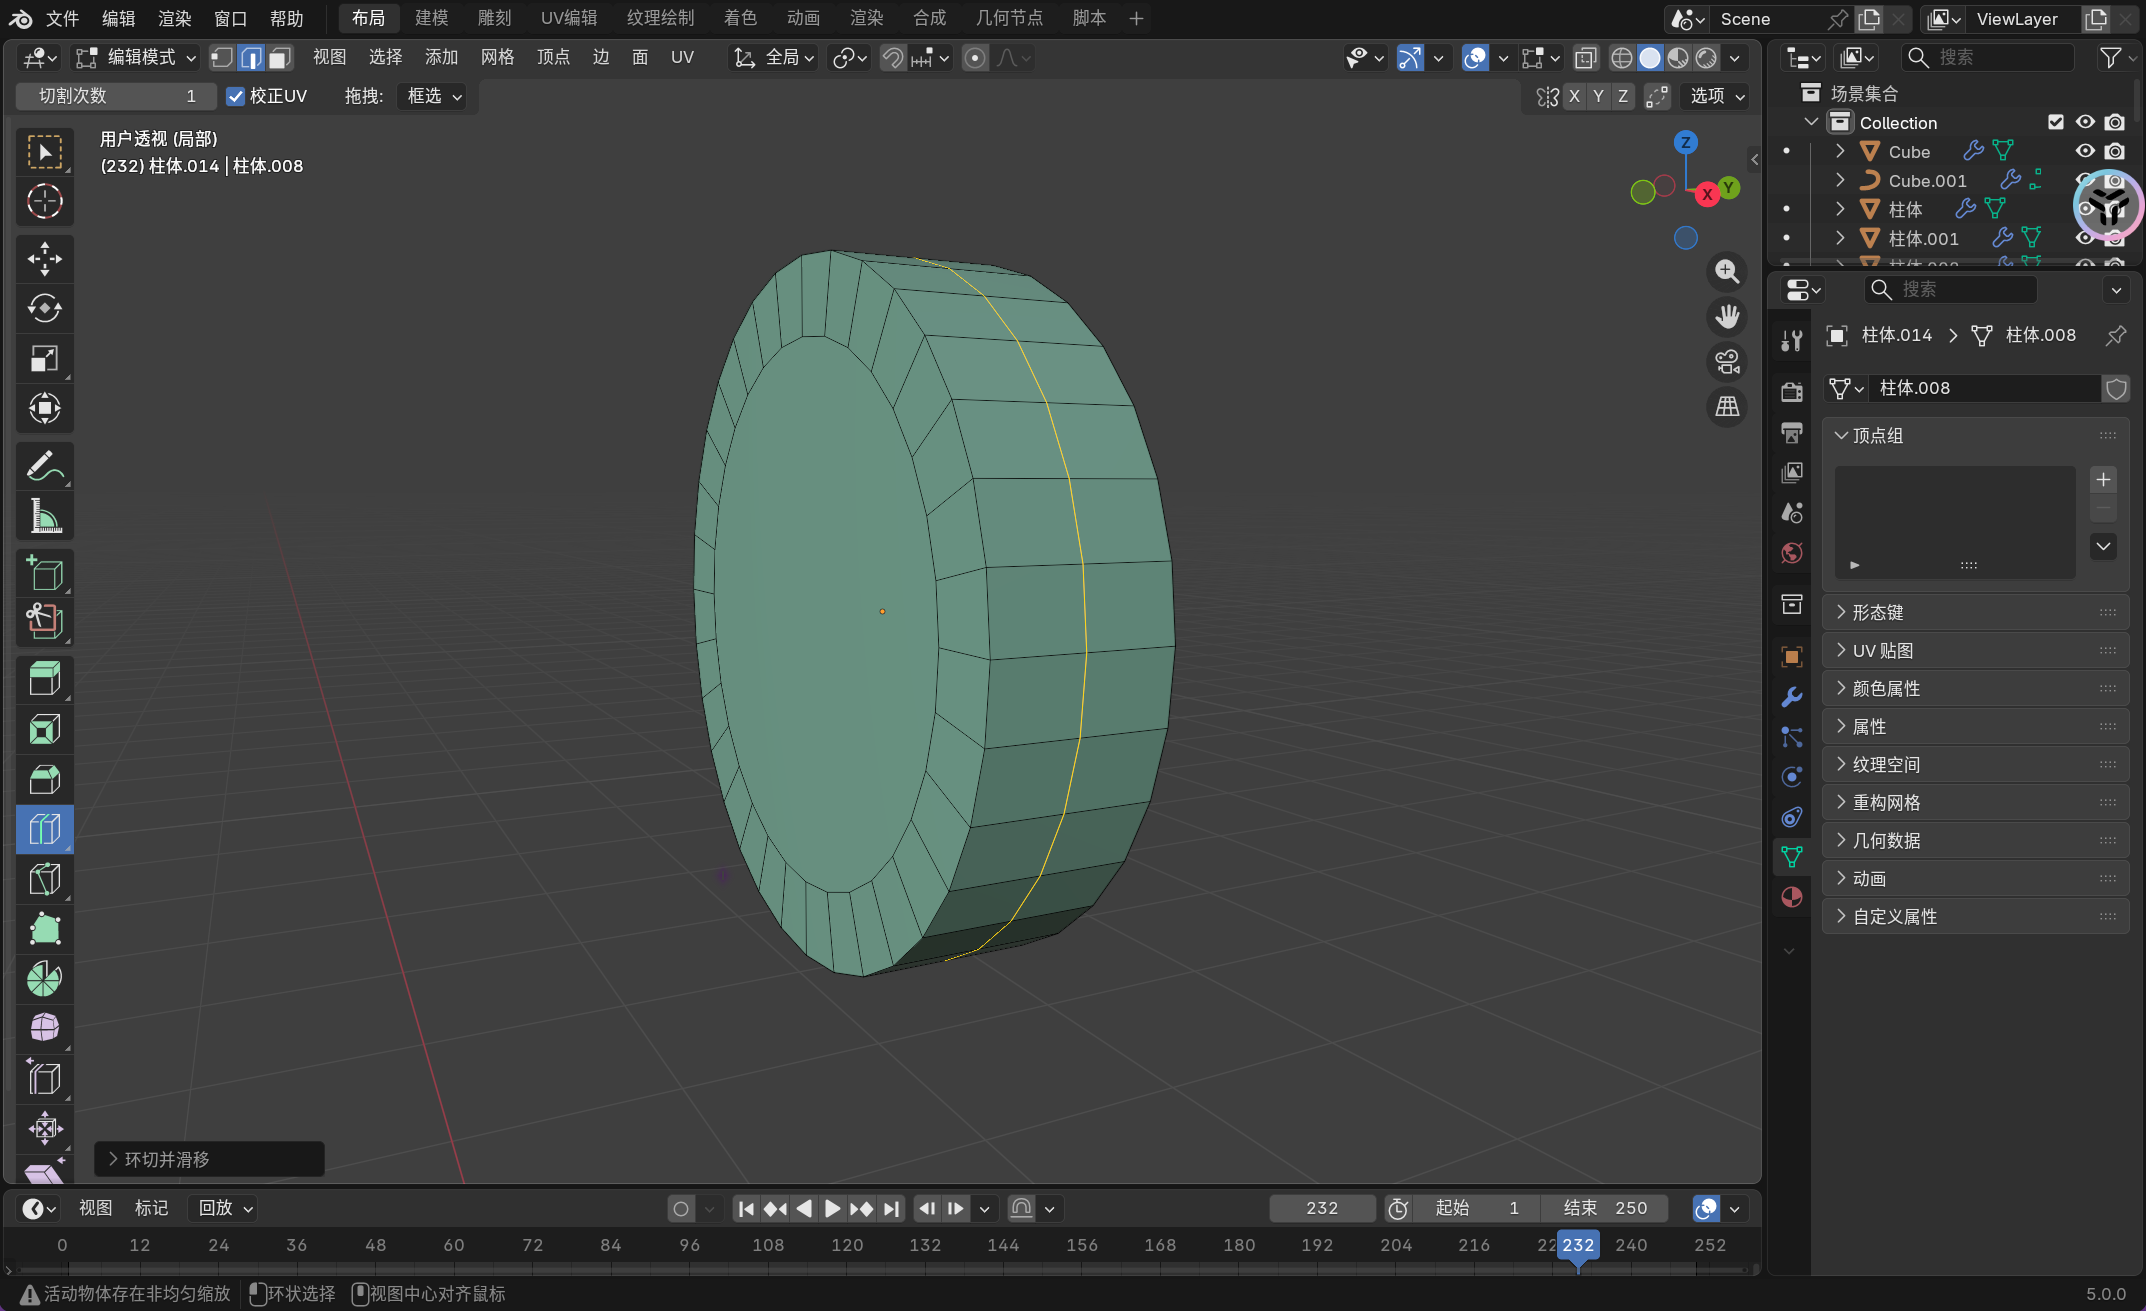Click the Annotate pencil tool
This screenshot has height=1311, width=2146.
[44, 466]
